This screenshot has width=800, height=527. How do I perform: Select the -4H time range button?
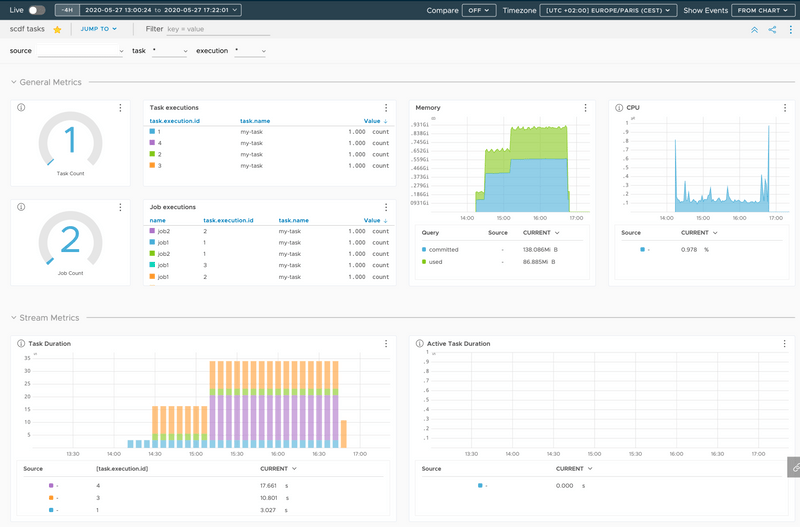pyautogui.click(x=68, y=10)
